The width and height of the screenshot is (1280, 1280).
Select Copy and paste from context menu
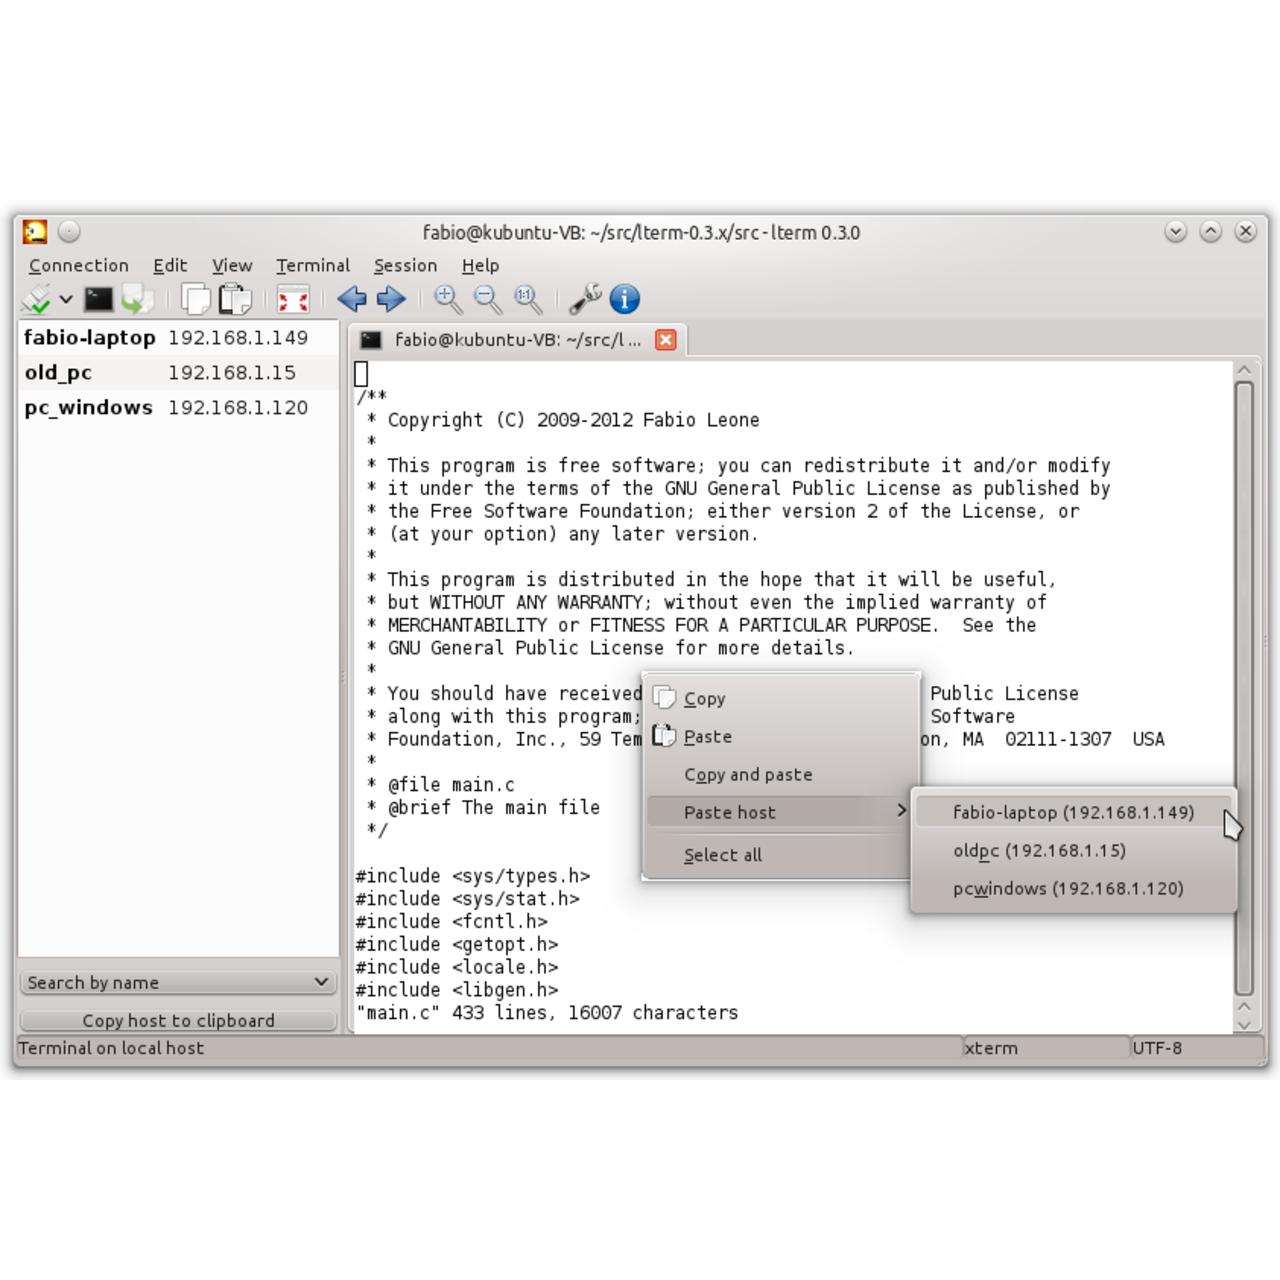click(x=748, y=774)
